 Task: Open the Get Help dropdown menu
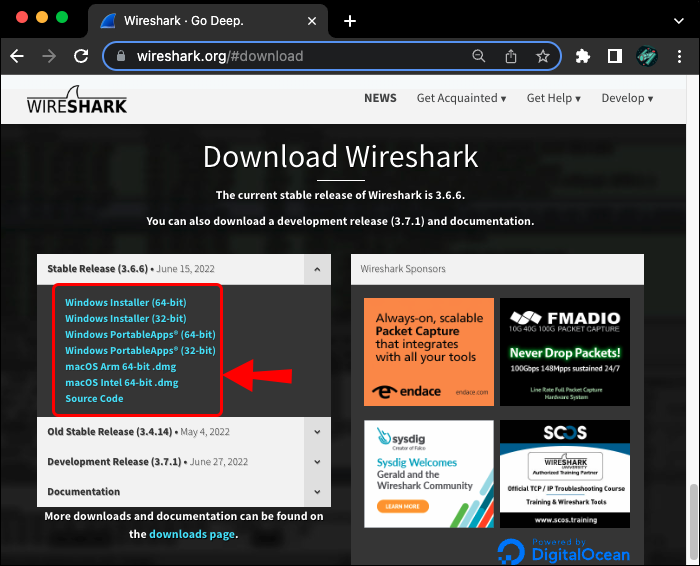click(x=554, y=98)
